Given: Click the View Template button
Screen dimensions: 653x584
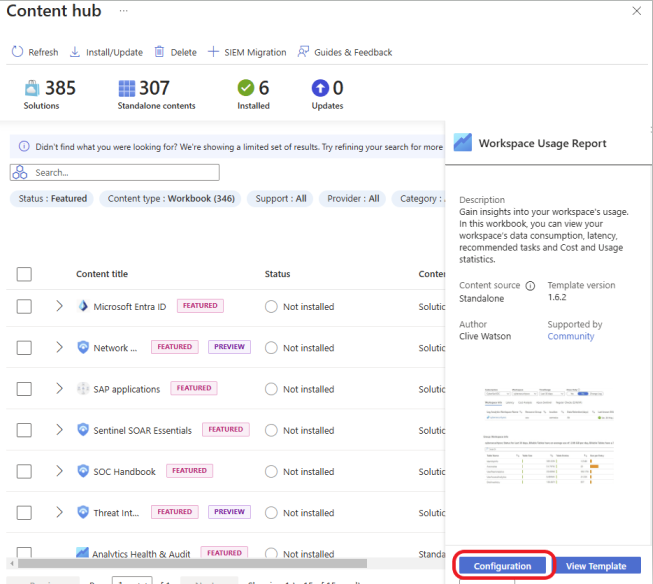Looking at the screenshot, I should point(596,566).
